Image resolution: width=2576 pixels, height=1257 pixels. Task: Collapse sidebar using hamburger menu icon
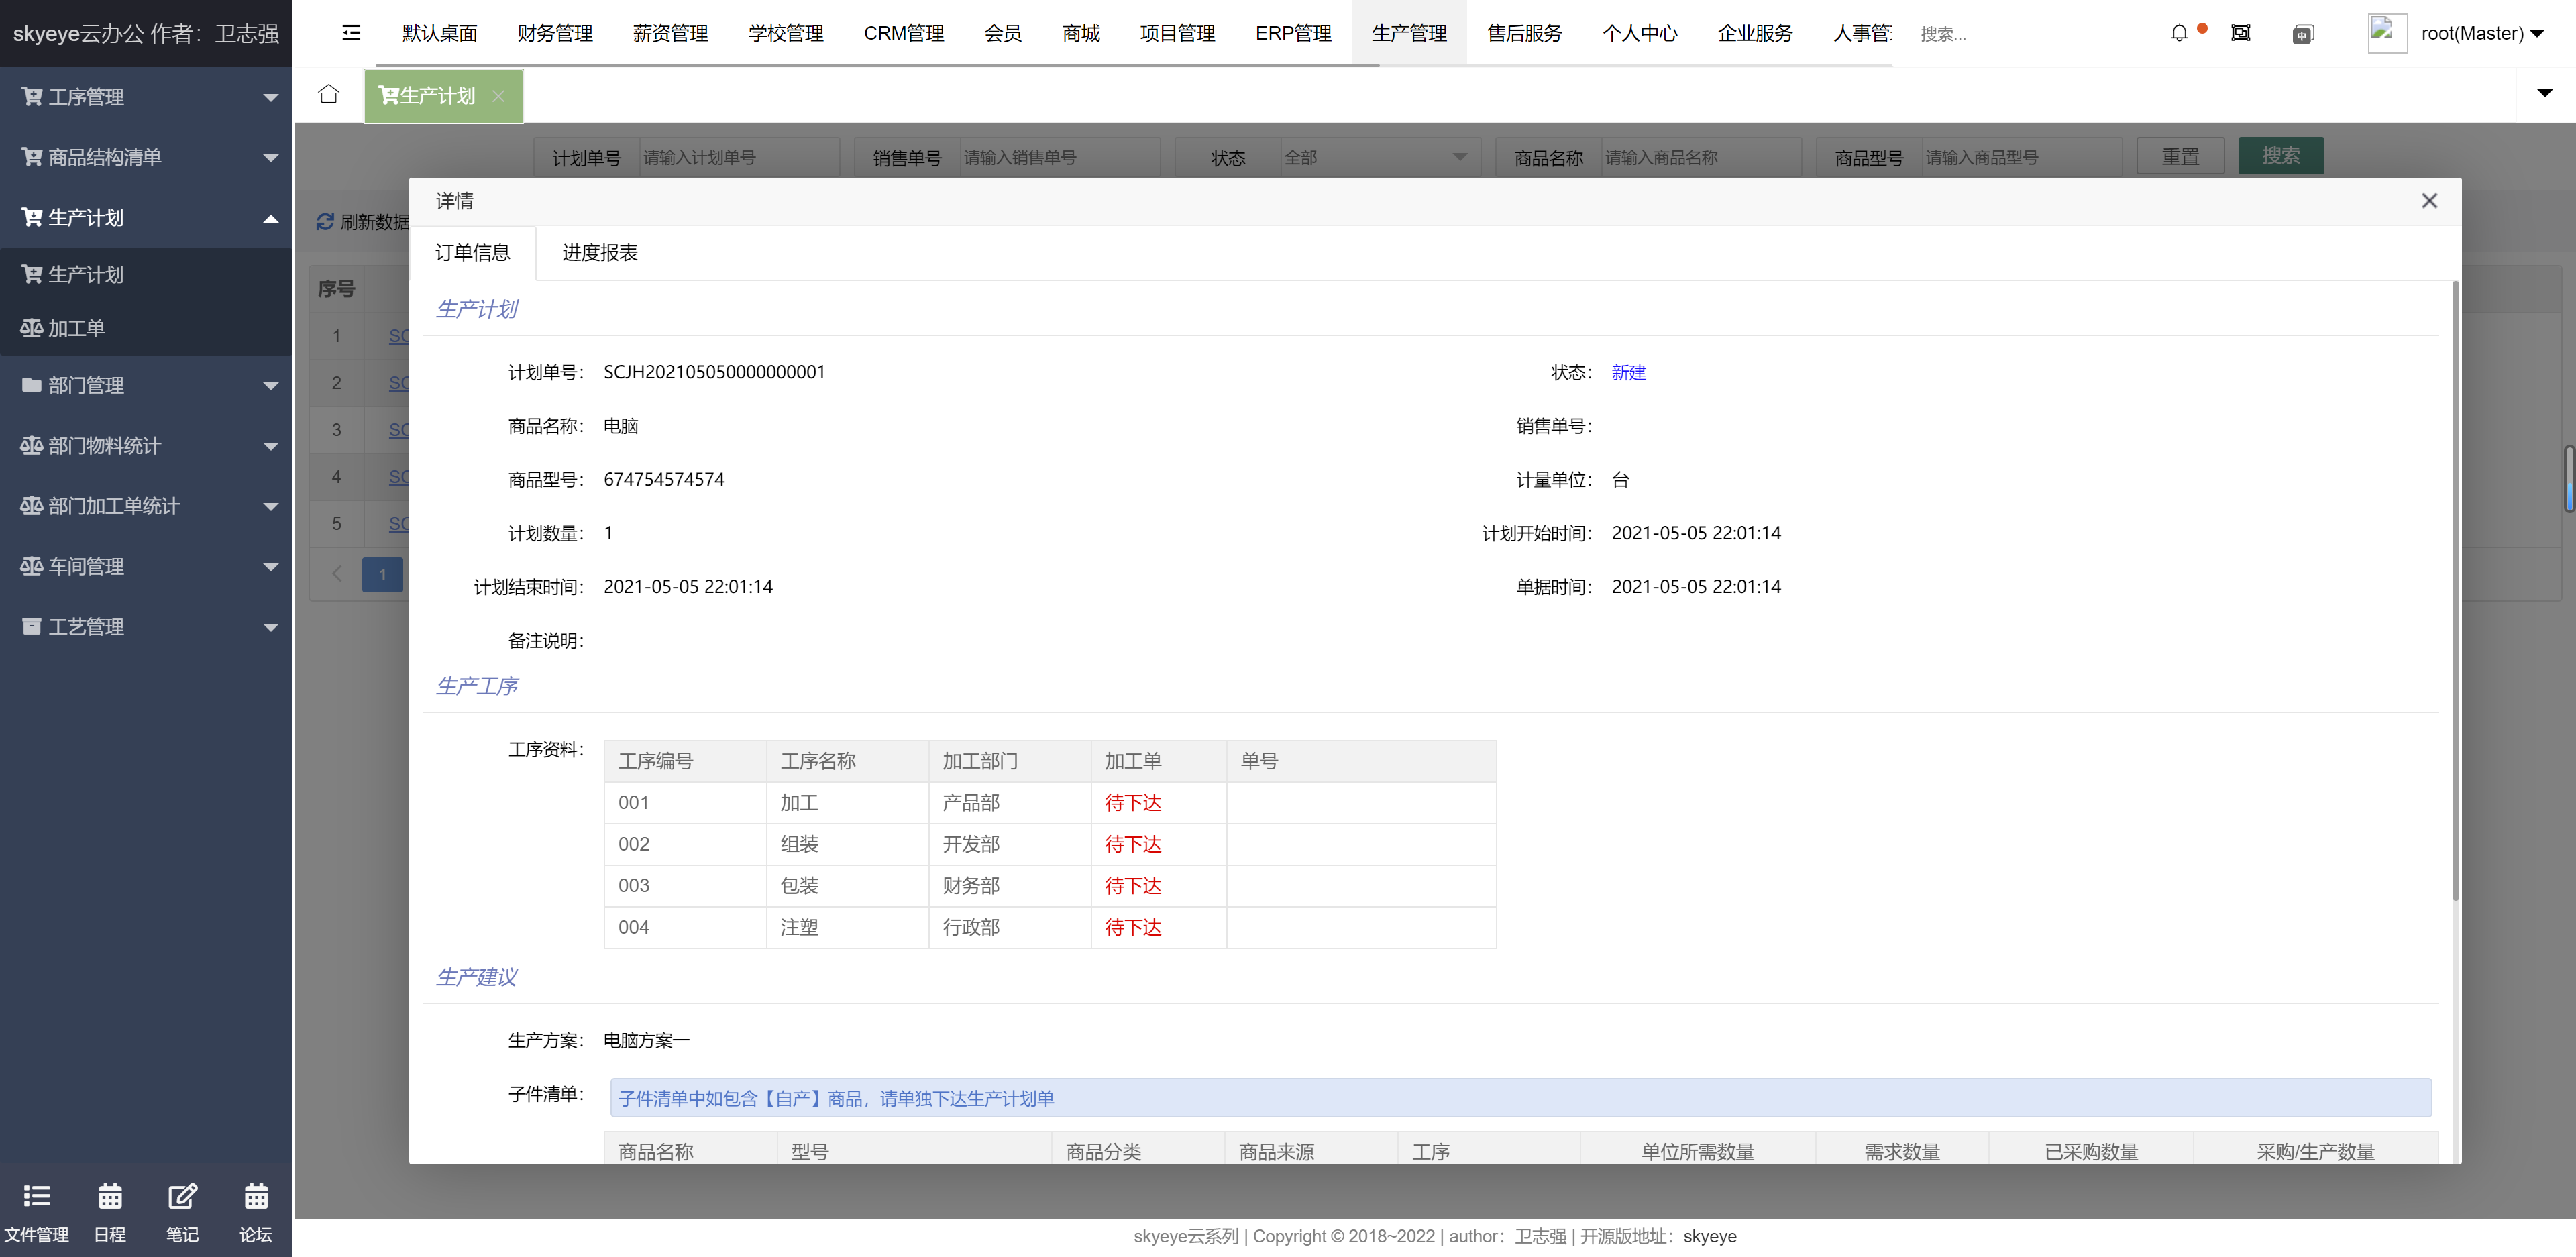coord(351,33)
